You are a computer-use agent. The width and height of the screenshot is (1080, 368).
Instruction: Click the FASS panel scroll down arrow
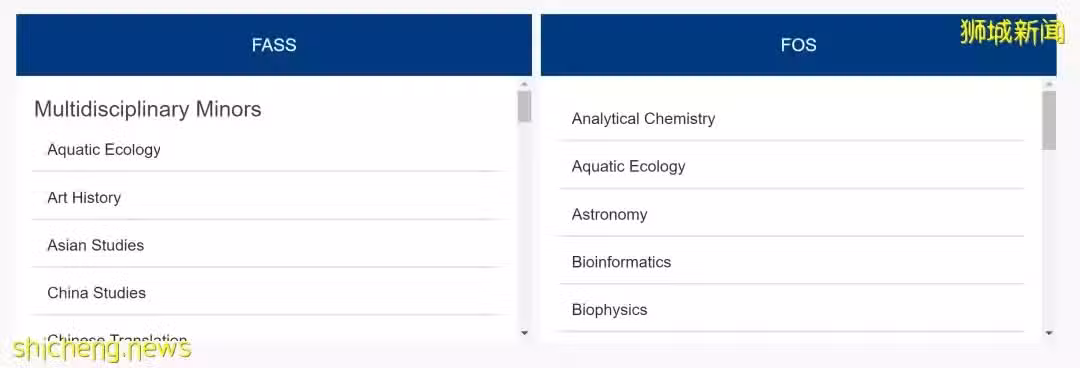[524, 333]
